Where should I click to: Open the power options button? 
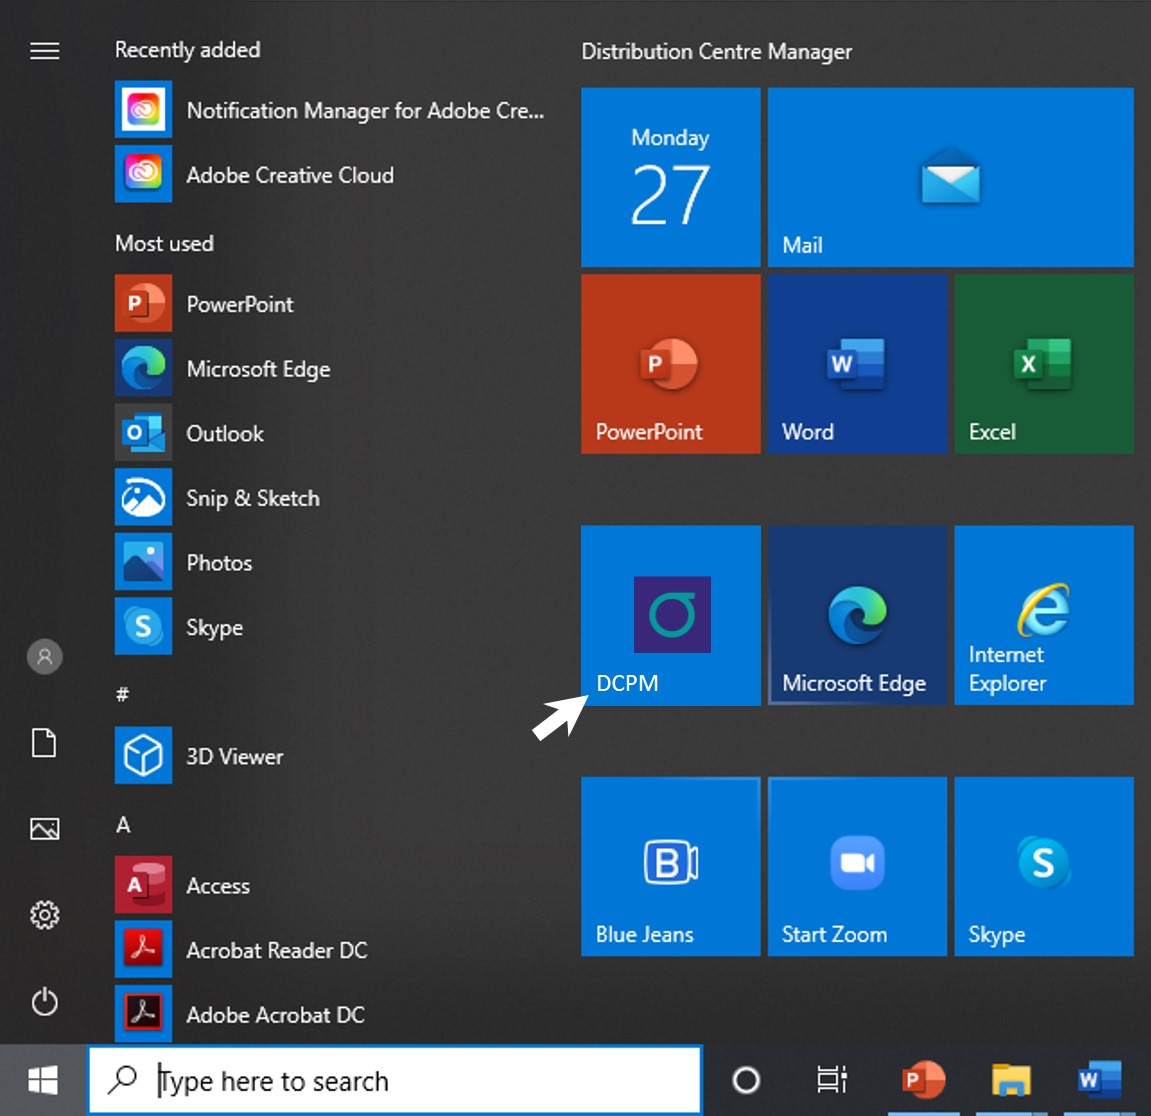(x=45, y=1001)
